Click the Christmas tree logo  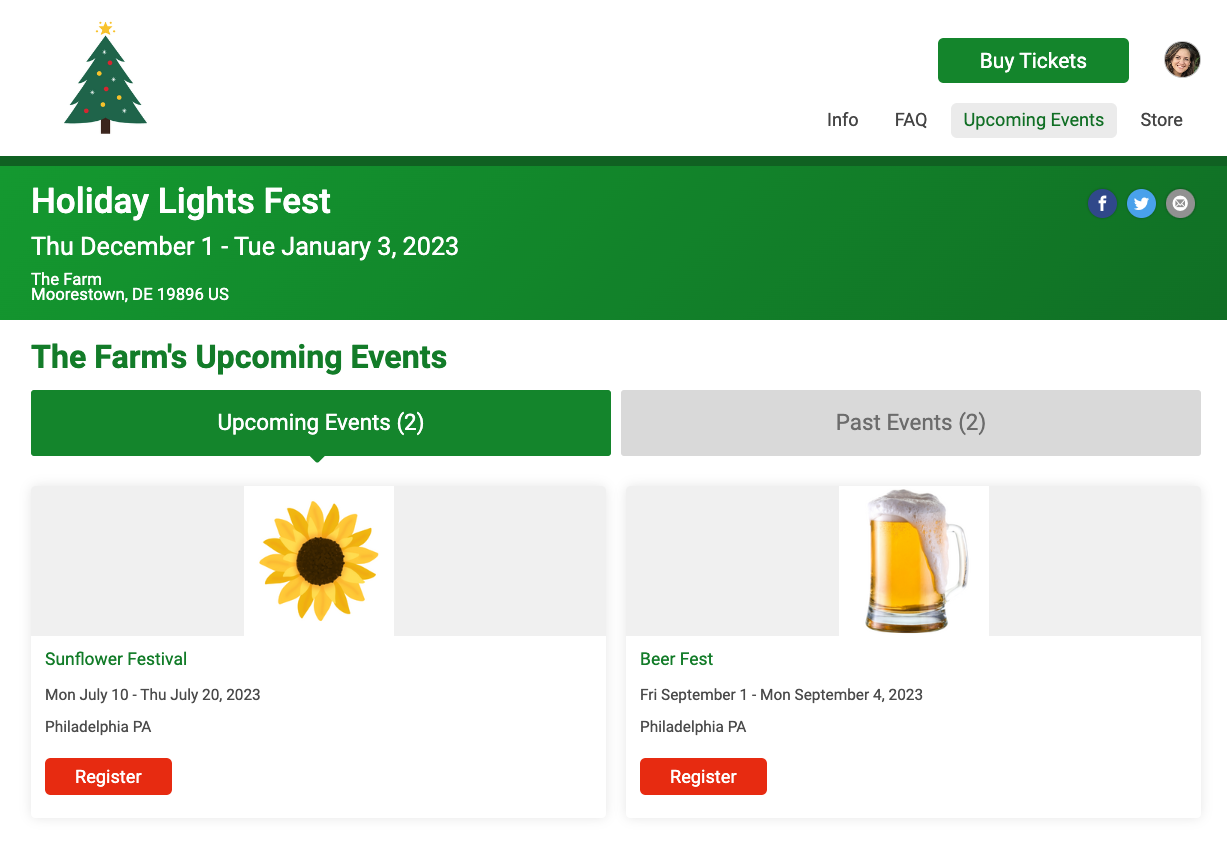click(x=105, y=78)
